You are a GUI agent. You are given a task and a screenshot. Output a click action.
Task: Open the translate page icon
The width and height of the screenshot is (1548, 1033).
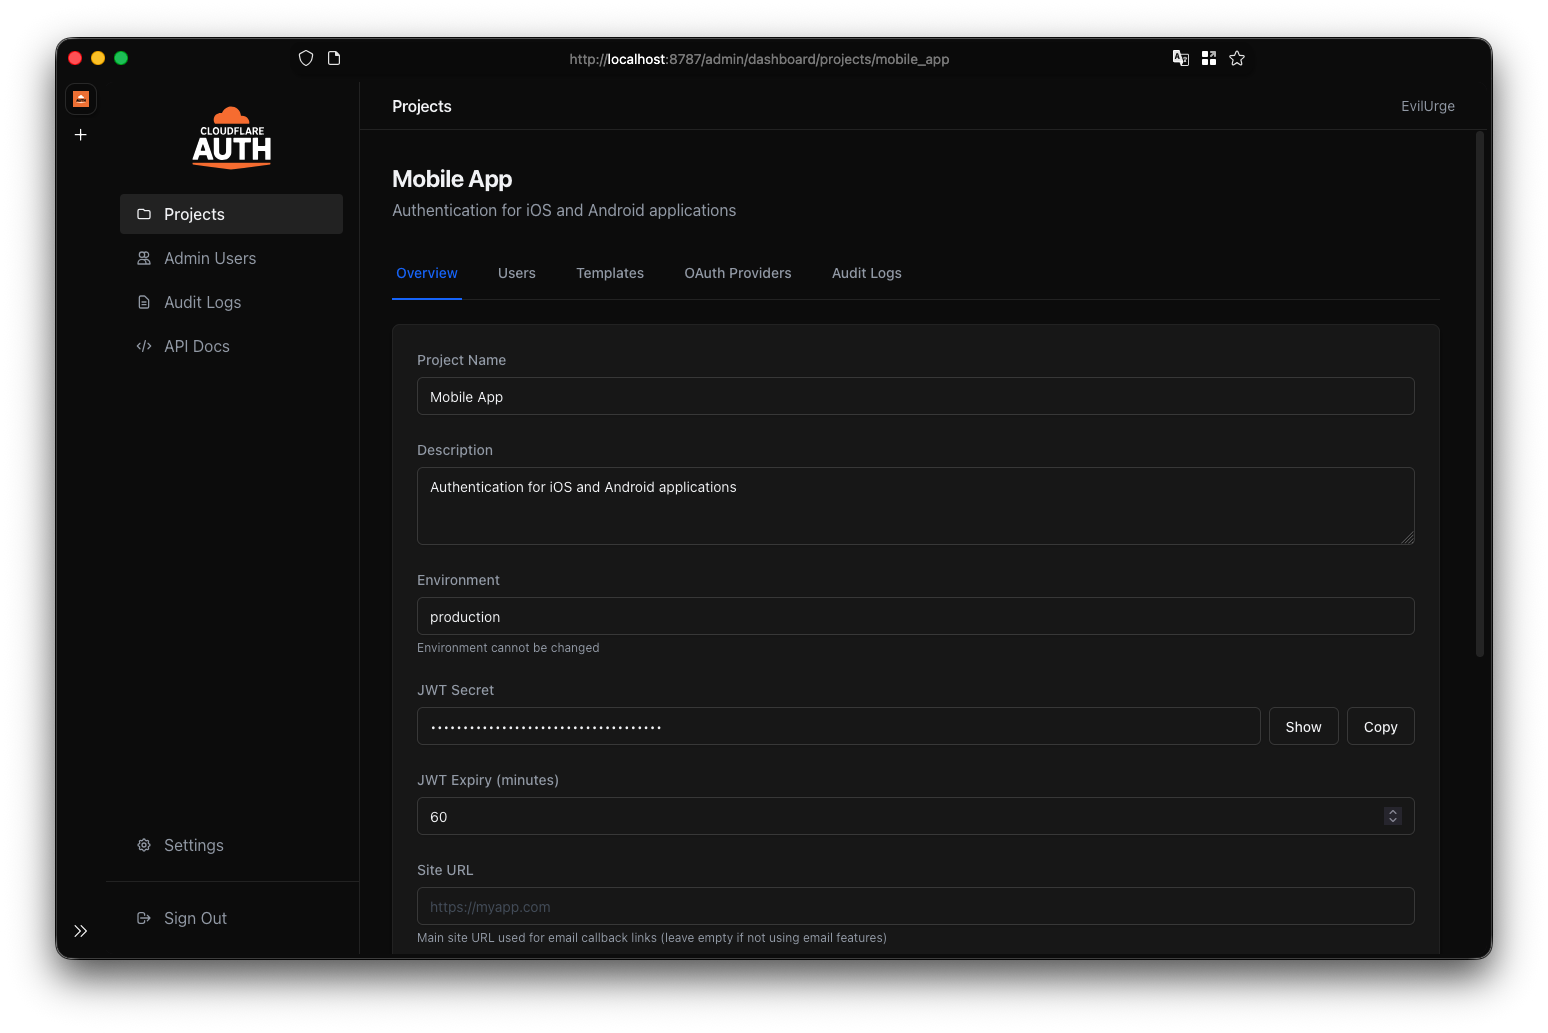(x=1181, y=58)
